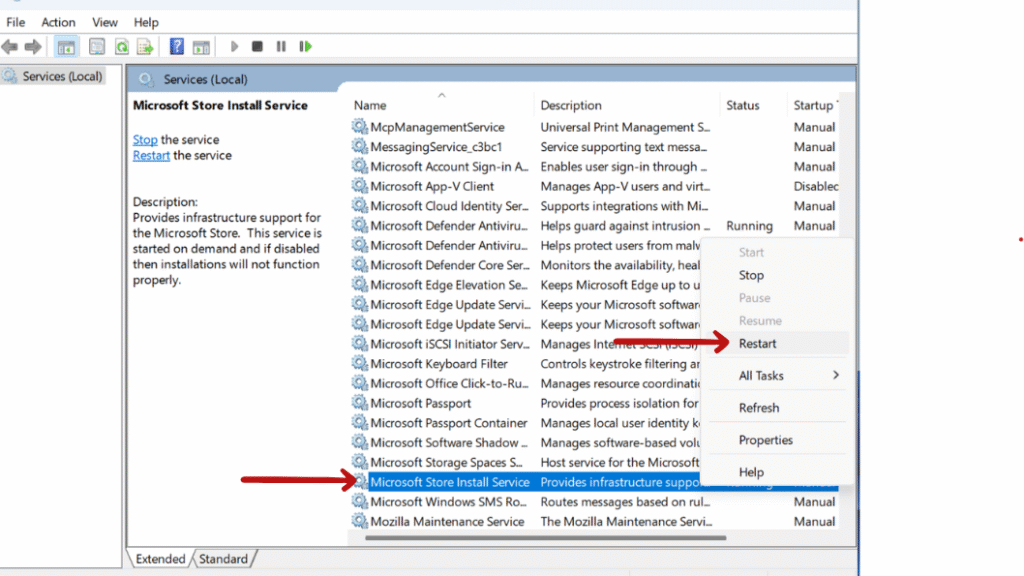This screenshot has width=1024, height=576.
Task: Click gear icon beside Microsoft Keyboard Filter
Action: click(x=359, y=363)
